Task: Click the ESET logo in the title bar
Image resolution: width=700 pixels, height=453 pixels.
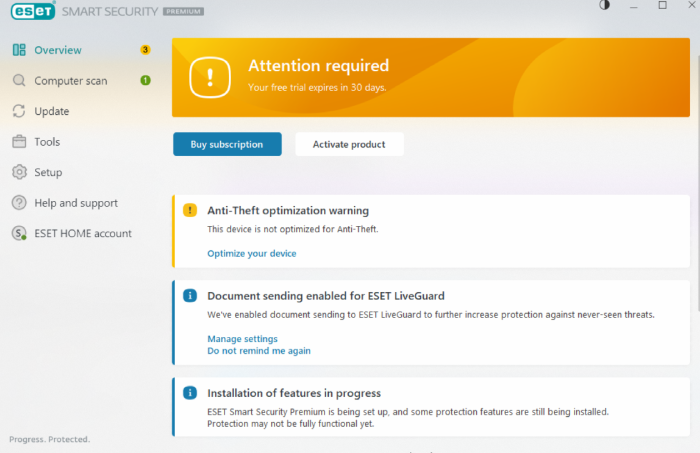Action: point(33,11)
